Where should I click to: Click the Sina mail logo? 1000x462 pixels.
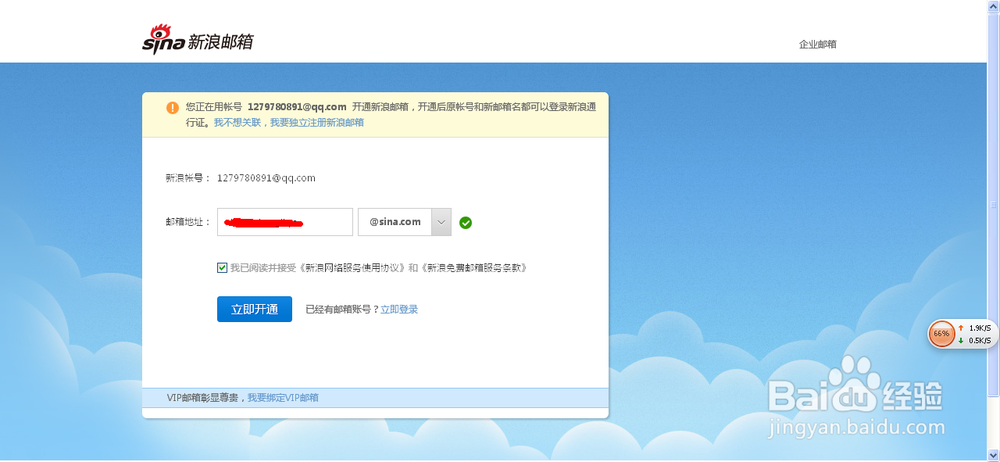198,39
